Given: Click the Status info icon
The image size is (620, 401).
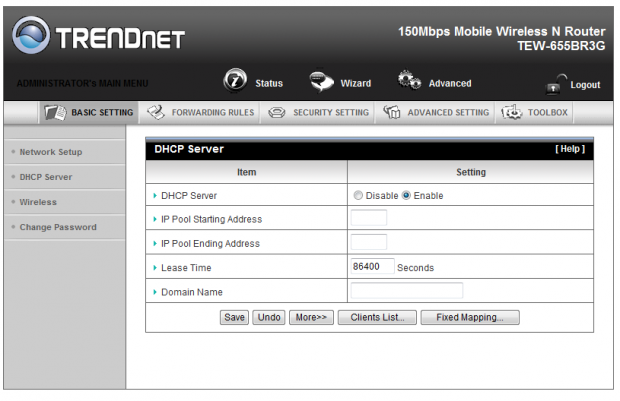Looking at the screenshot, I should click(235, 80).
